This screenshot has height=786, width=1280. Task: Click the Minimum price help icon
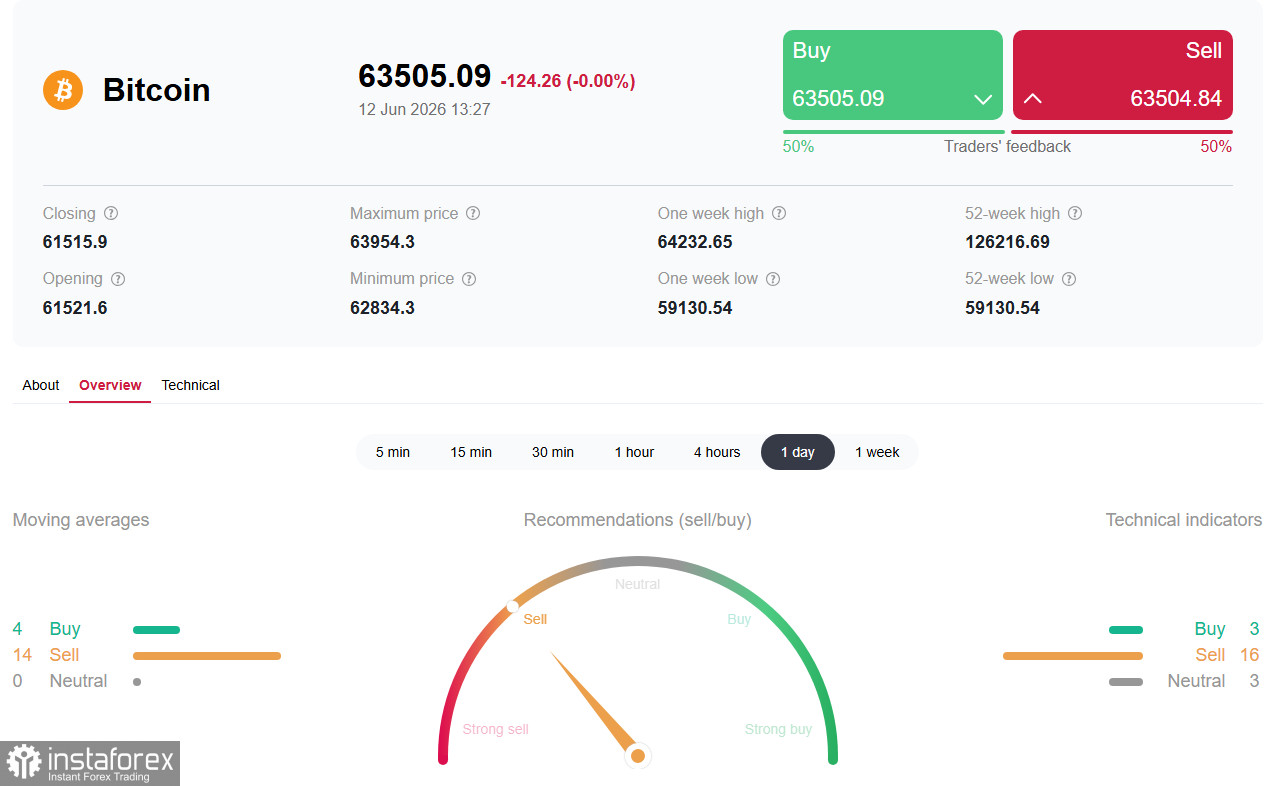[x=469, y=279]
